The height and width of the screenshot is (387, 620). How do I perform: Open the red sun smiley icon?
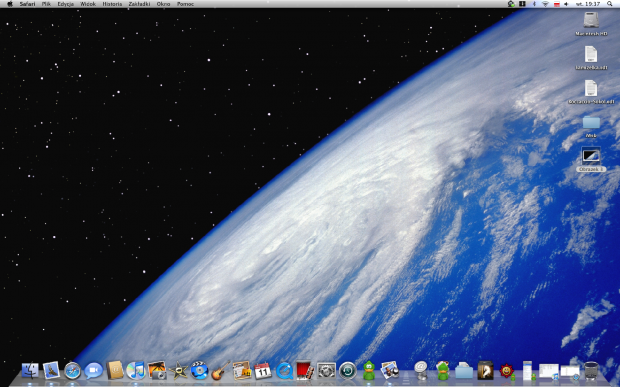point(507,372)
